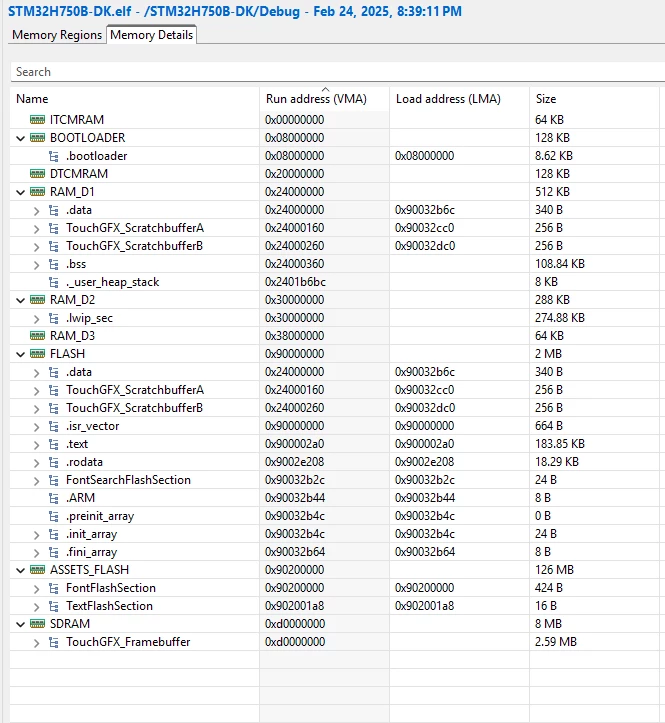Collapse the RAM_D2 region
This screenshot has width=665, height=723.
(x=20, y=300)
